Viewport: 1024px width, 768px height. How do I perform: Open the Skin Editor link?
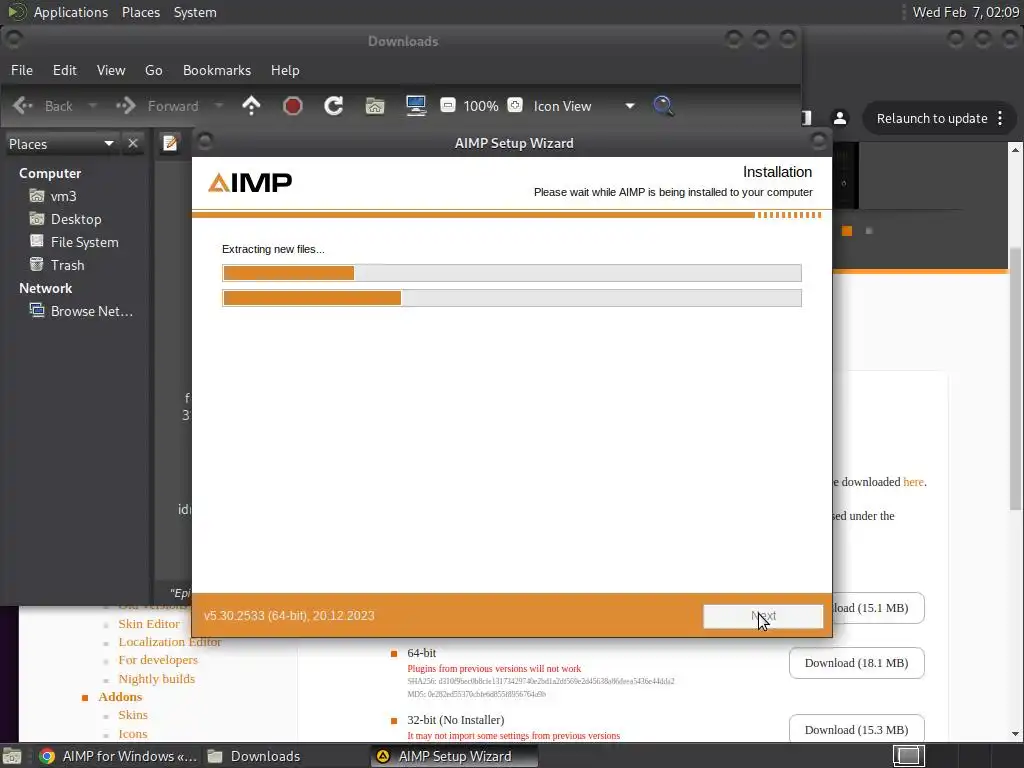(149, 624)
